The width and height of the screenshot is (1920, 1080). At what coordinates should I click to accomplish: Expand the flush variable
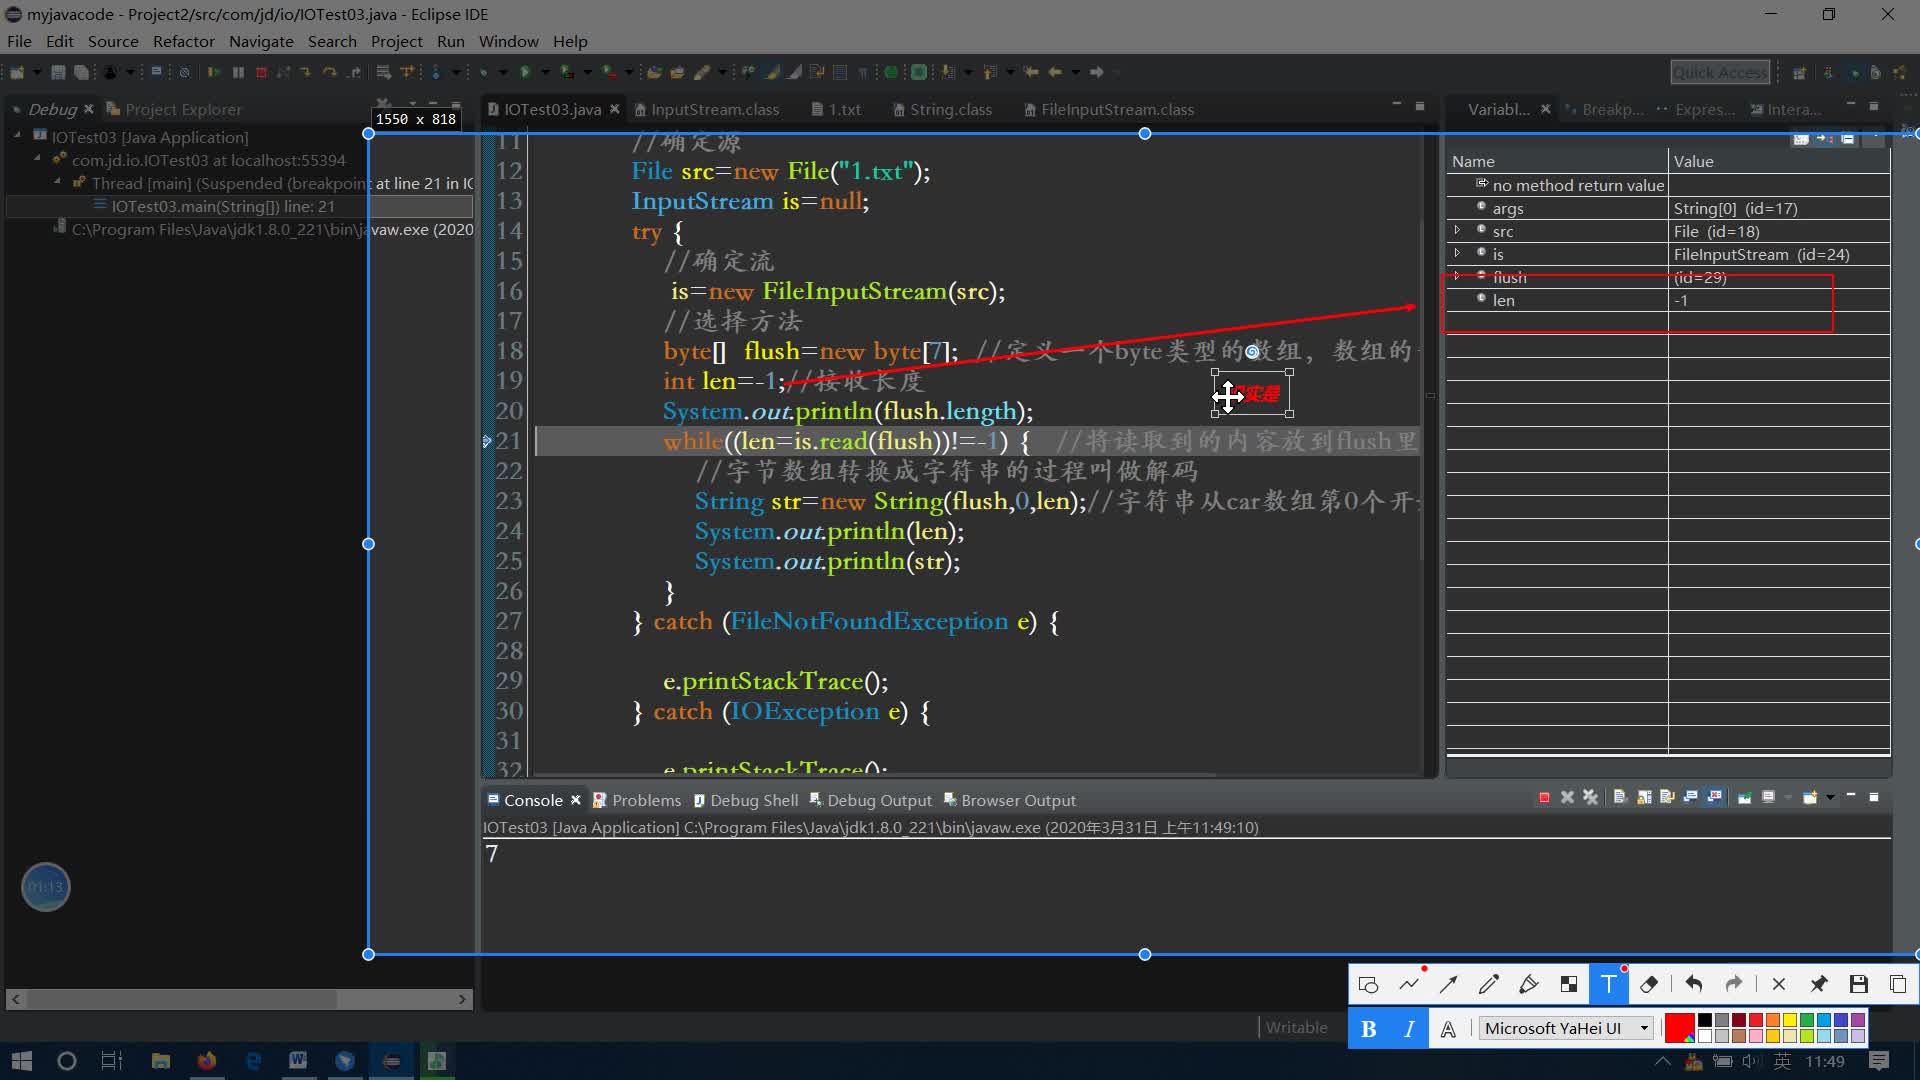(x=1457, y=277)
